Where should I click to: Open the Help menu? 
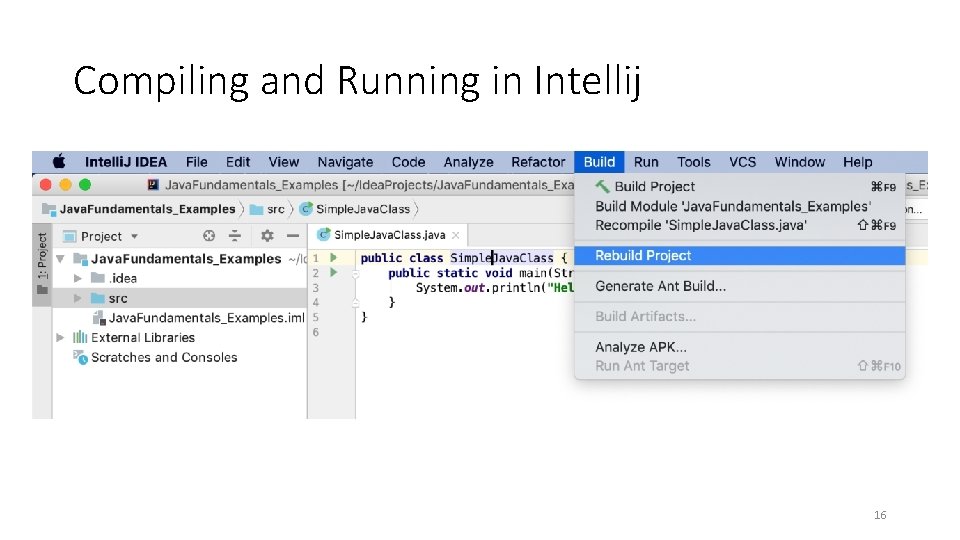[857, 162]
